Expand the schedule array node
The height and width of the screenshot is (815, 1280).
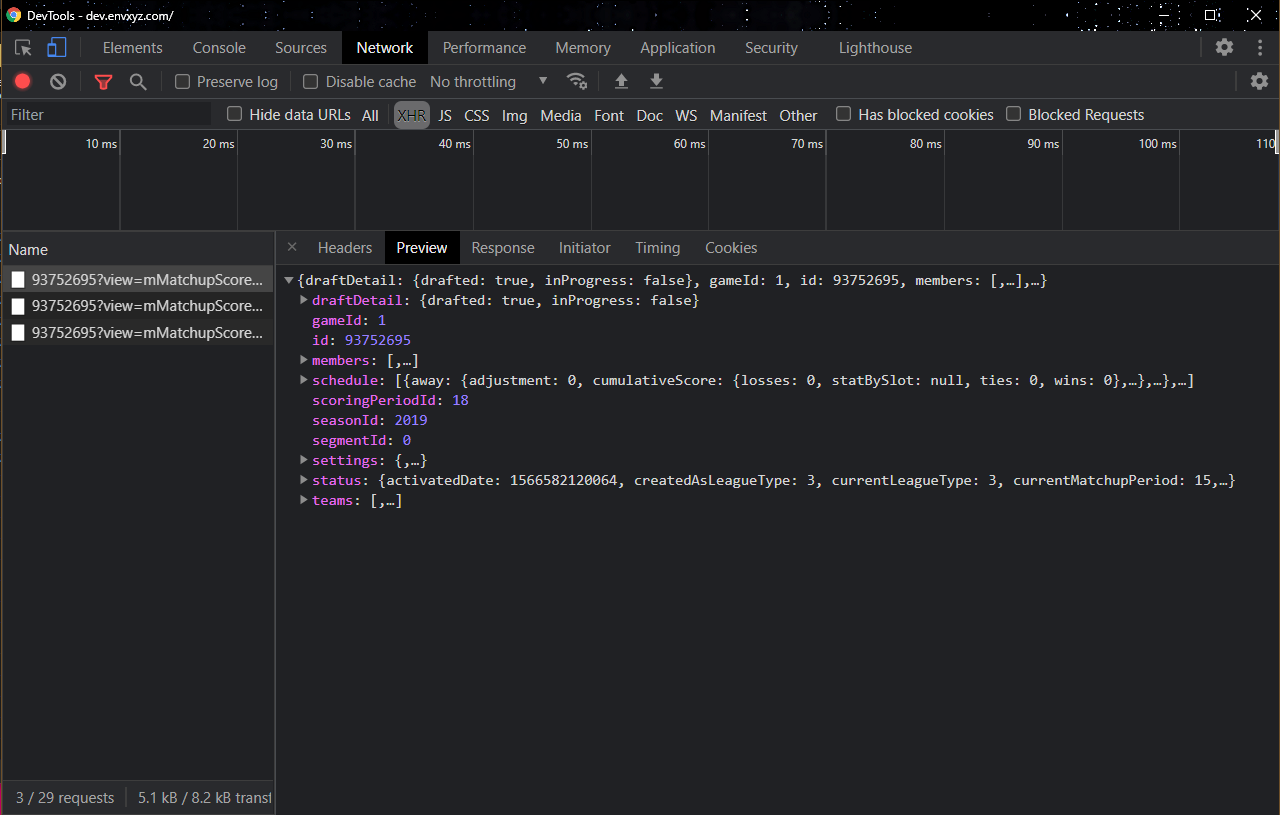tap(304, 380)
